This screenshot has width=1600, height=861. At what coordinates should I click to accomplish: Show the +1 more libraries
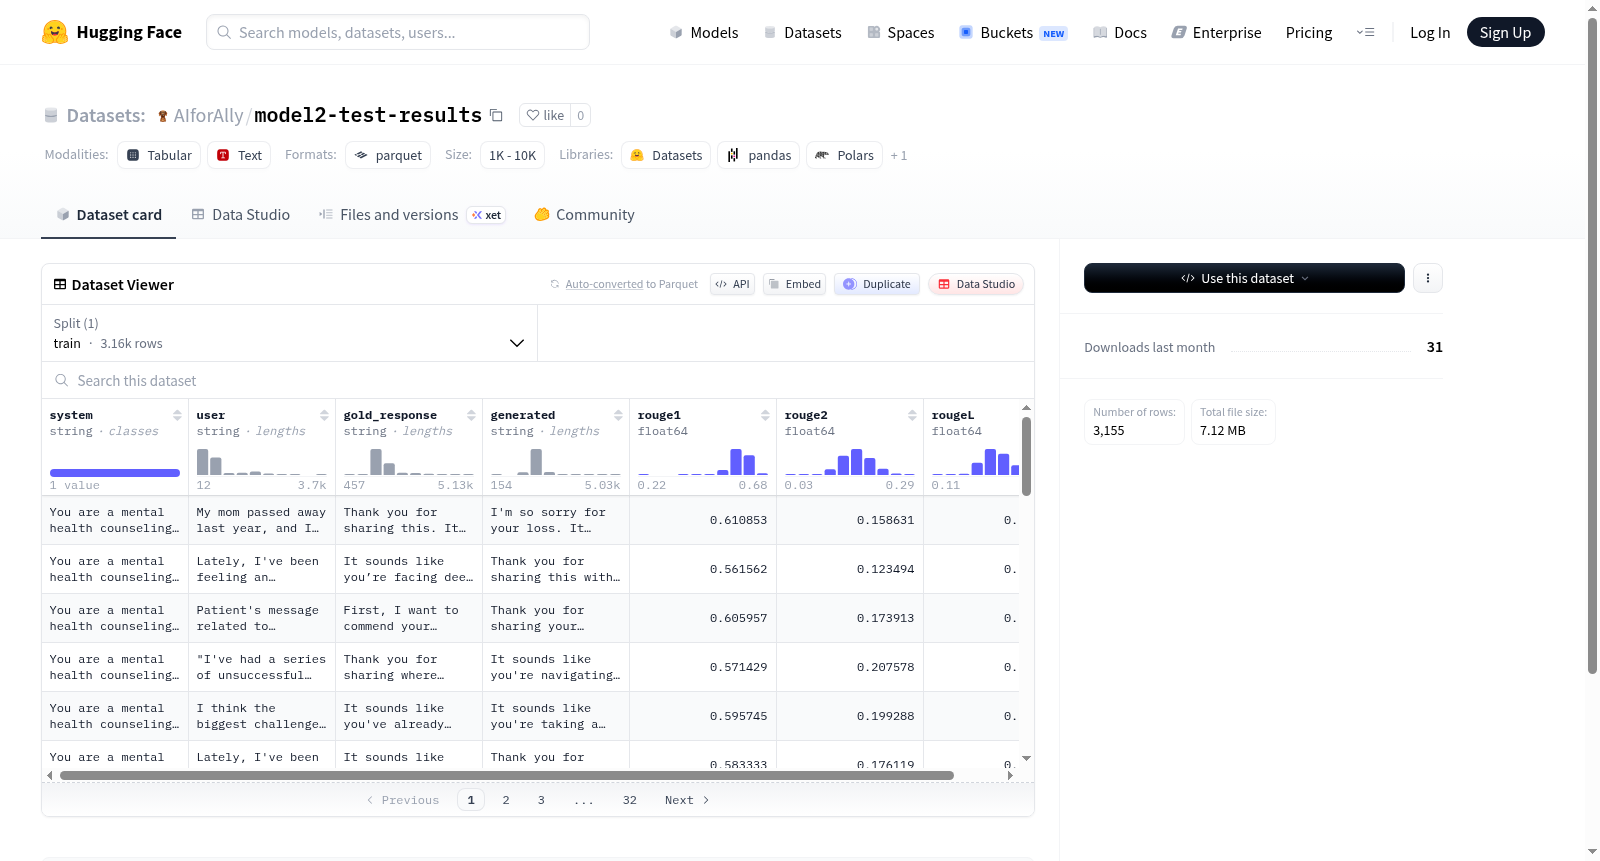pos(899,155)
